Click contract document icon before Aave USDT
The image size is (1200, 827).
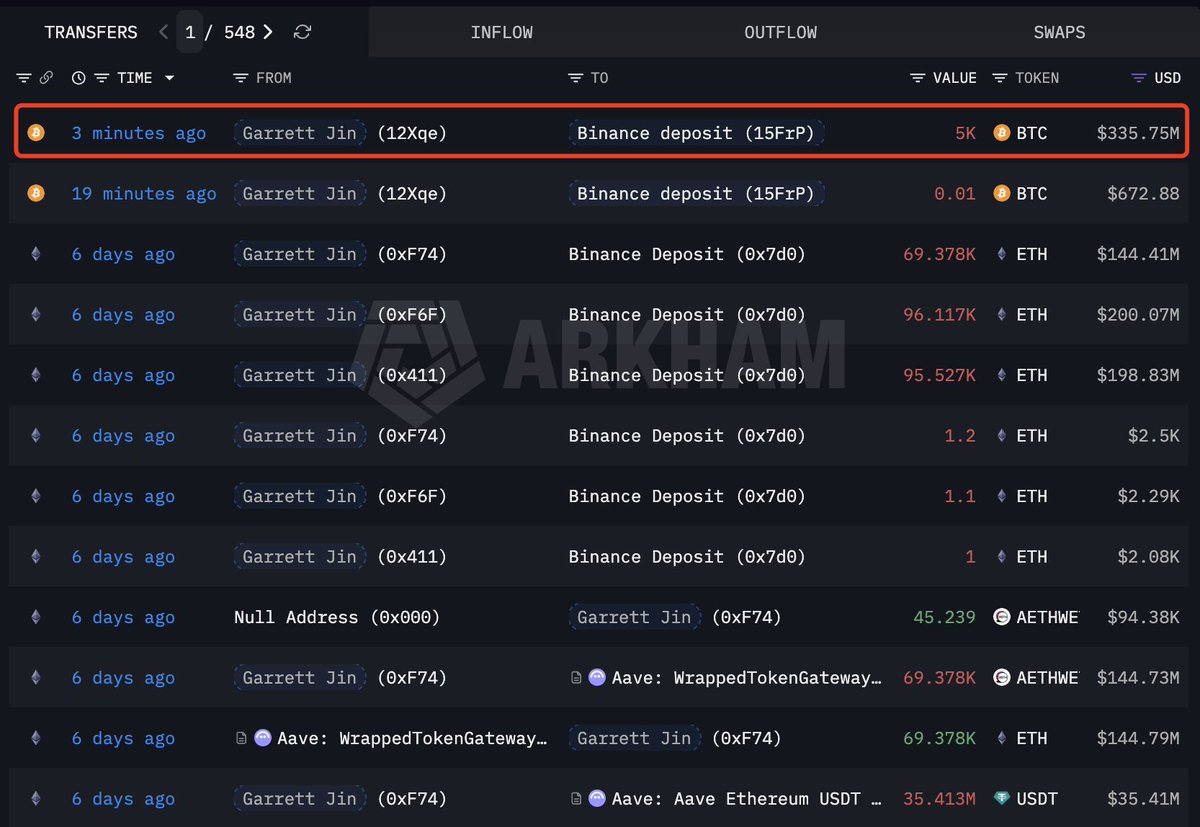[576, 799]
